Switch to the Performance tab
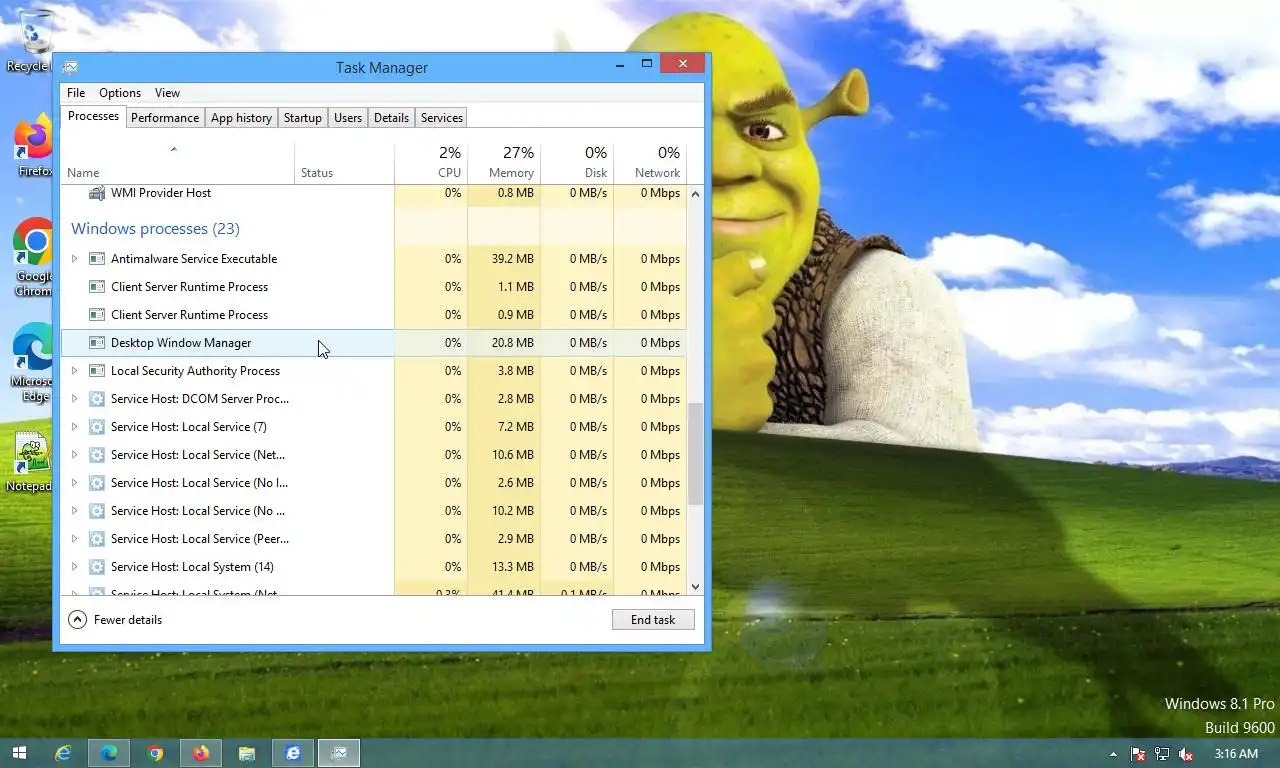The width and height of the screenshot is (1280, 768). pos(165,118)
